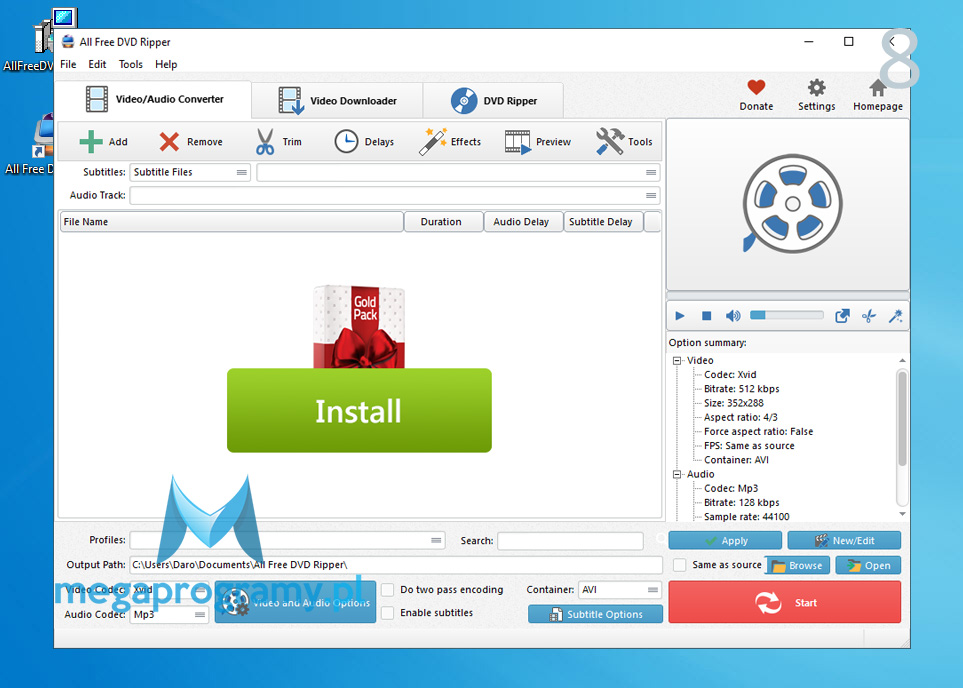Open the Help menu
Screen dimensions: 963x688
tap(166, 64)
